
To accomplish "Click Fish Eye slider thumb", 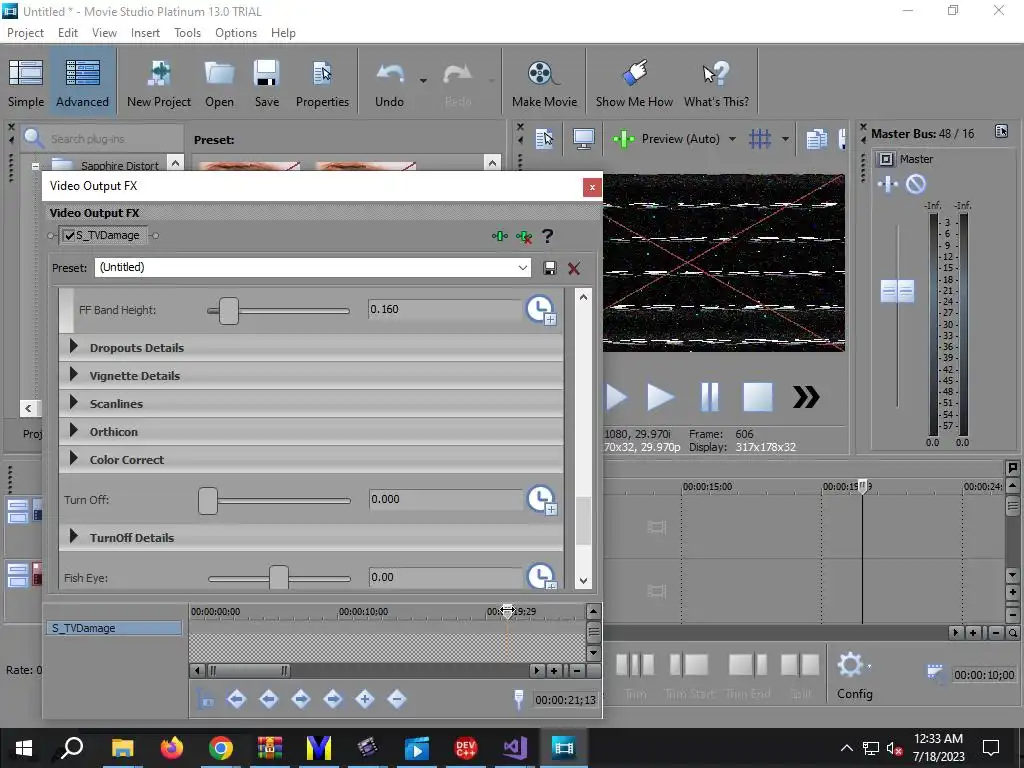I will (279, 577).
